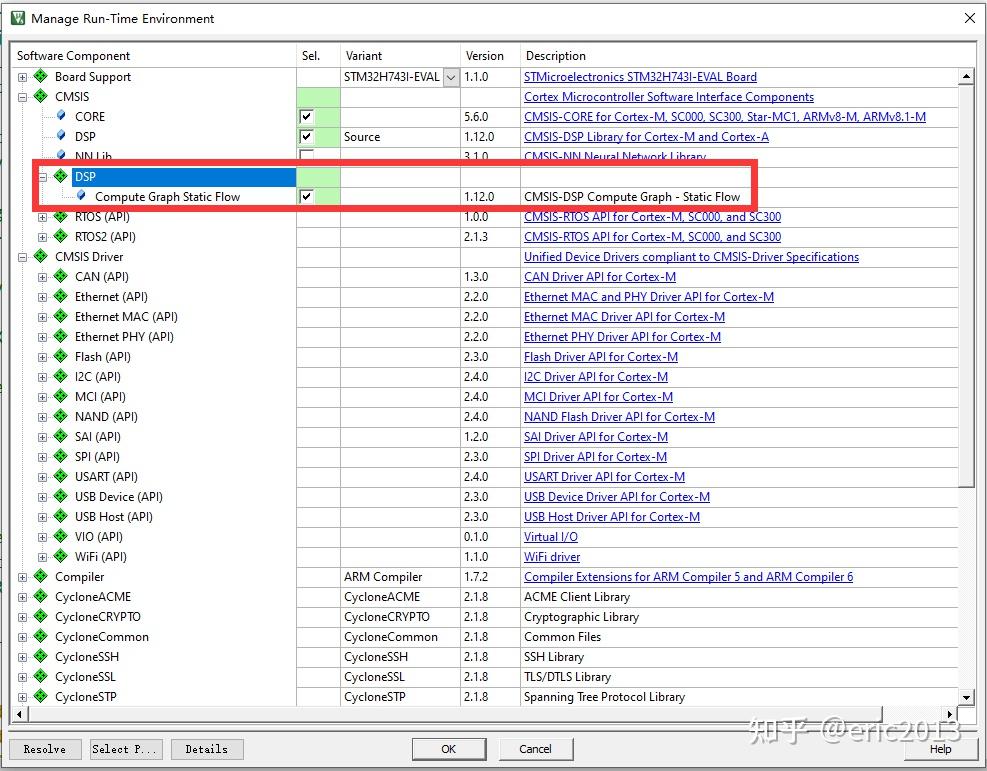Click the Select Packs button
987x771 pixels.
[127, 749]
